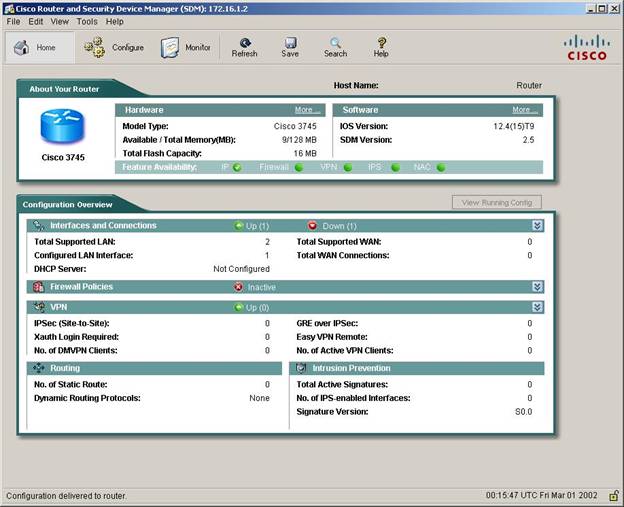The width and height of the screenshot is (624, 507).
Task: Click the IPSec (Site-to-Site) label
Action: tap(72, 323)
